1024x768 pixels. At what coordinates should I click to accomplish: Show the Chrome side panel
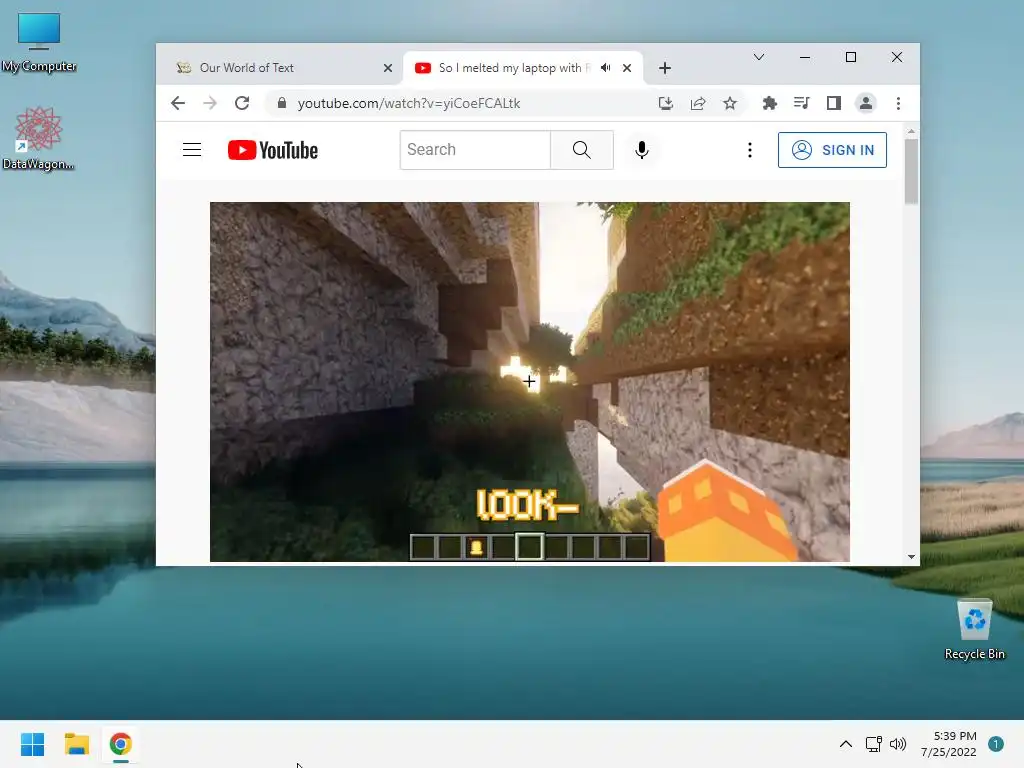pos(833,103)
